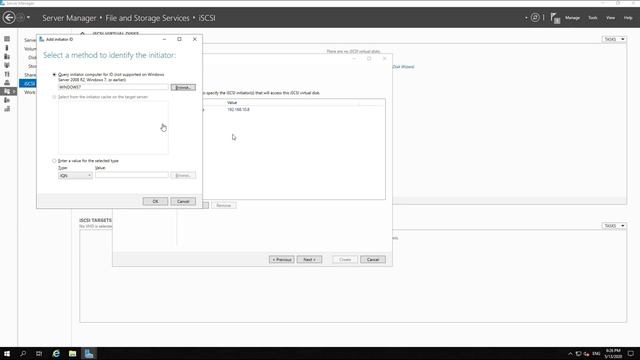Select File and Storage Services sidebar icon
640x360 pixels.
8,91
